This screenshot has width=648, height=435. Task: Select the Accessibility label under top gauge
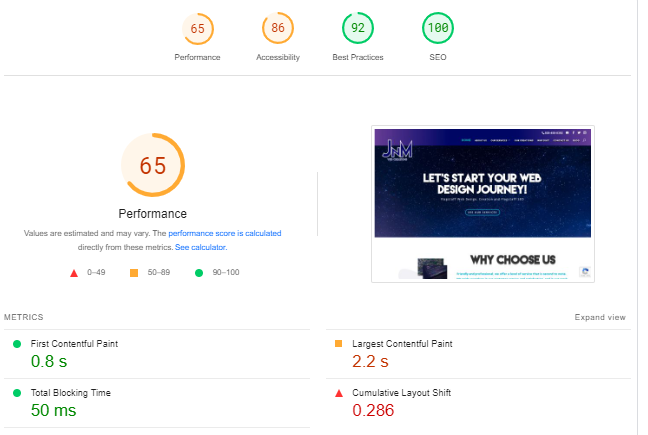pyautogui.click(x=277, y=57)
